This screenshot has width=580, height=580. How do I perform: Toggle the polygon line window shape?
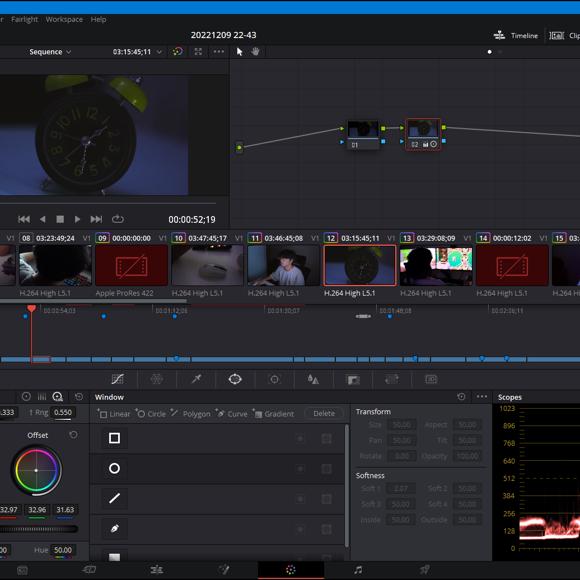coord(114,499)
